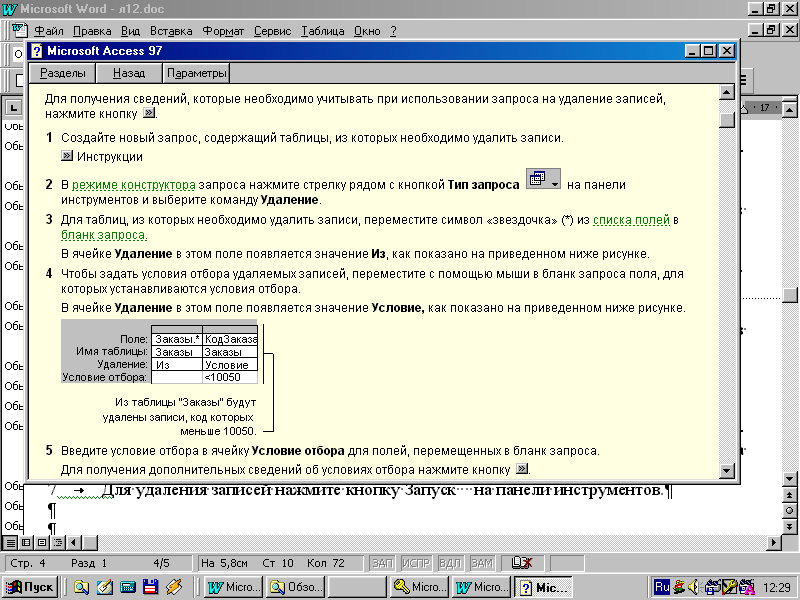Open the Окно menu
Screen dimensions: 800x600
(x=367, y=31)
